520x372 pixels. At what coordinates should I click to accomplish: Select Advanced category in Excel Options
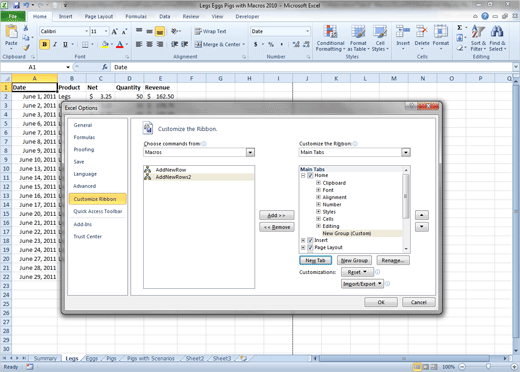pos(85,186)
